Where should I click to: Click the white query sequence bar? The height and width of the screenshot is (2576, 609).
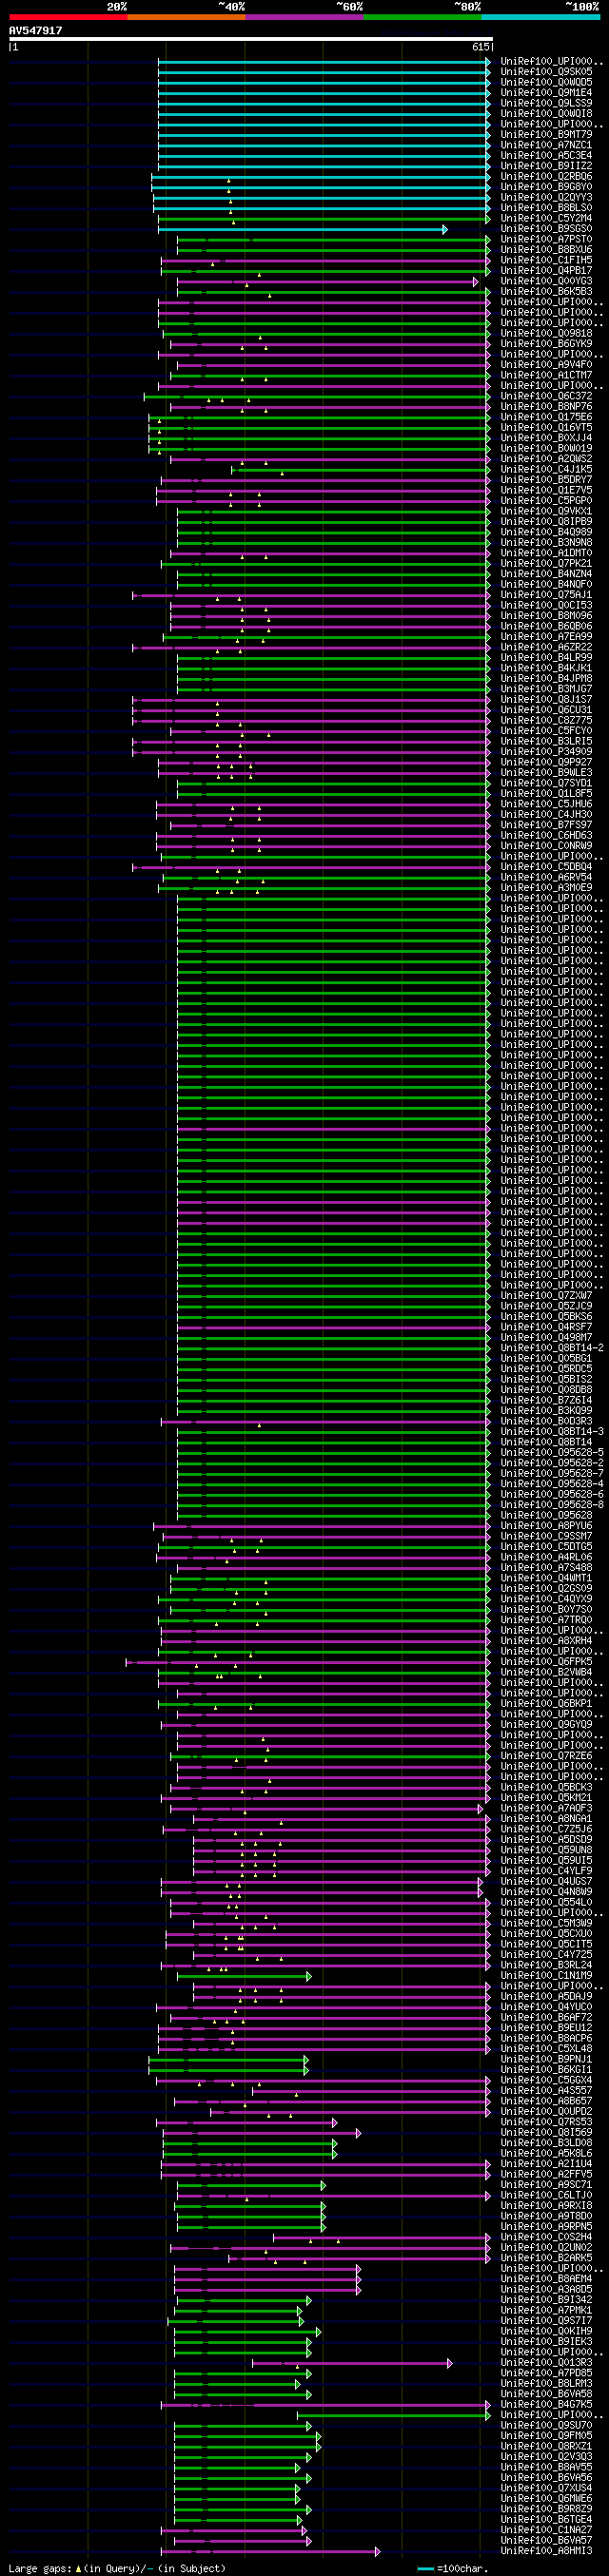pos(251,39)
